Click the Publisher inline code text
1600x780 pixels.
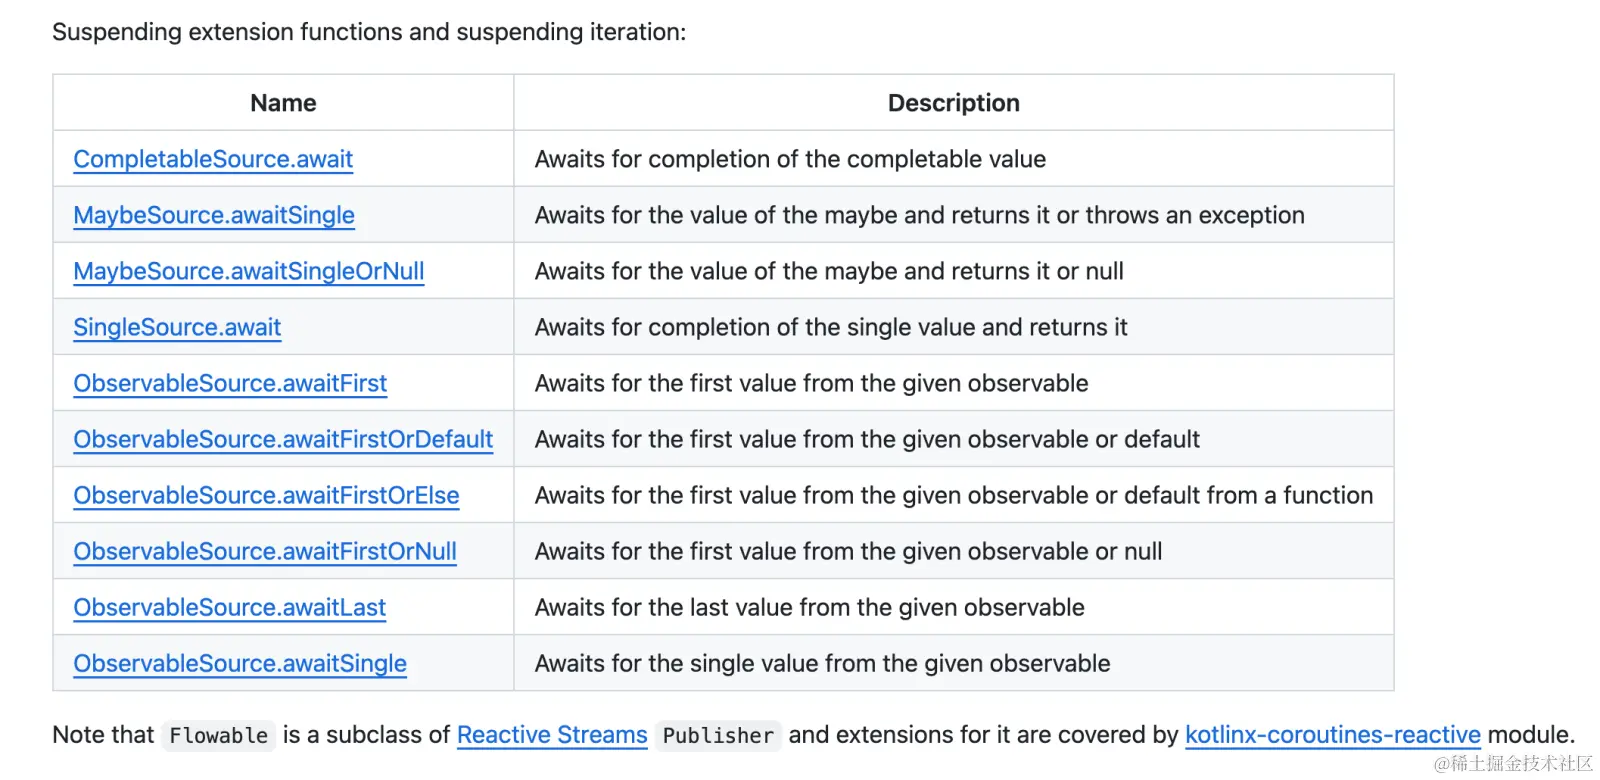coord(718,736)
